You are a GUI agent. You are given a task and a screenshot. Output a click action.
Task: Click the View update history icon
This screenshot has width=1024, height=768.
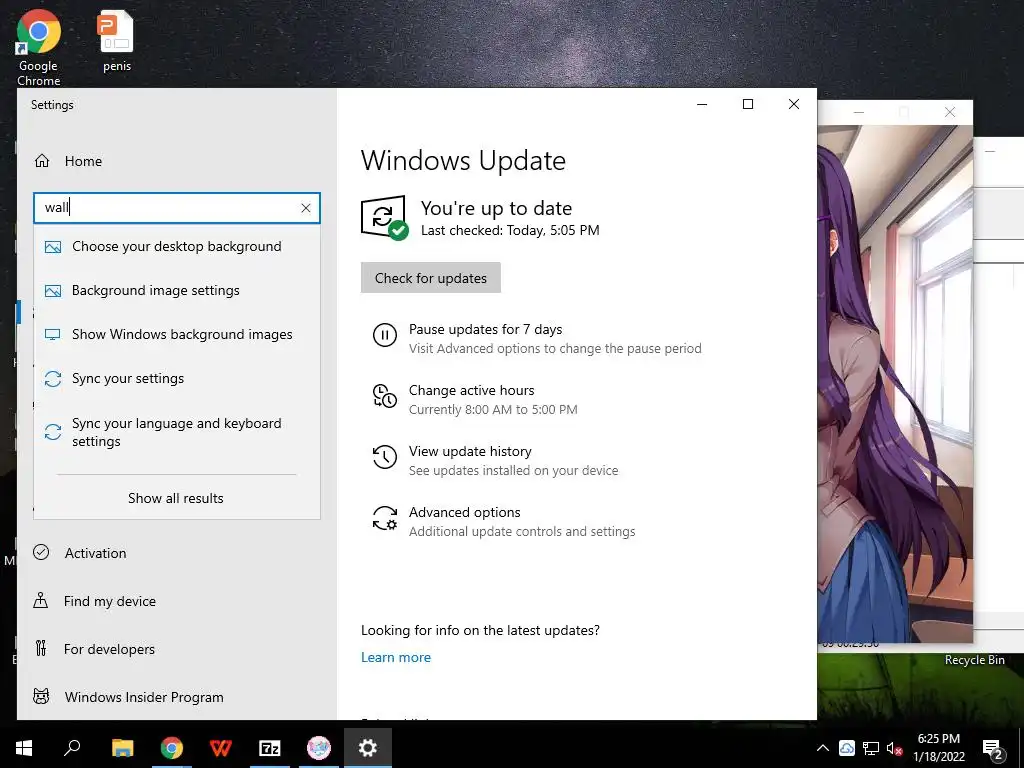(x=385, y=457)
